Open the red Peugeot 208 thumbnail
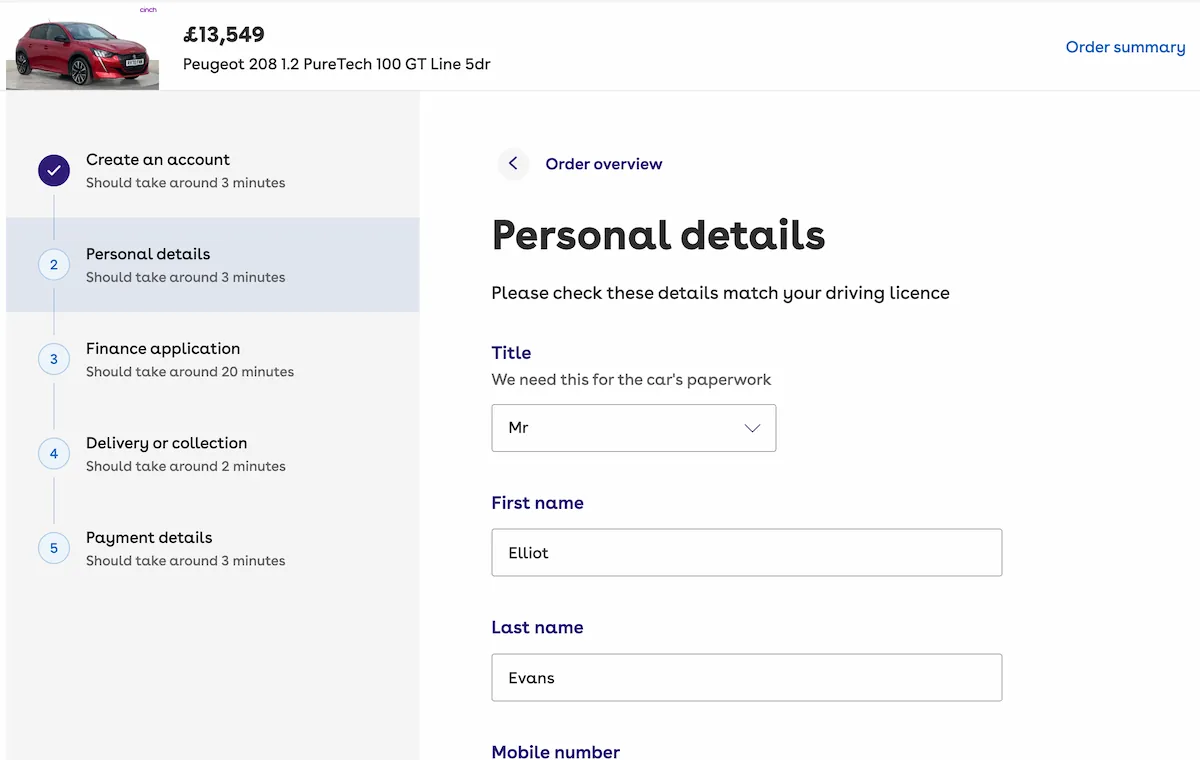 (x=81, y=52)
